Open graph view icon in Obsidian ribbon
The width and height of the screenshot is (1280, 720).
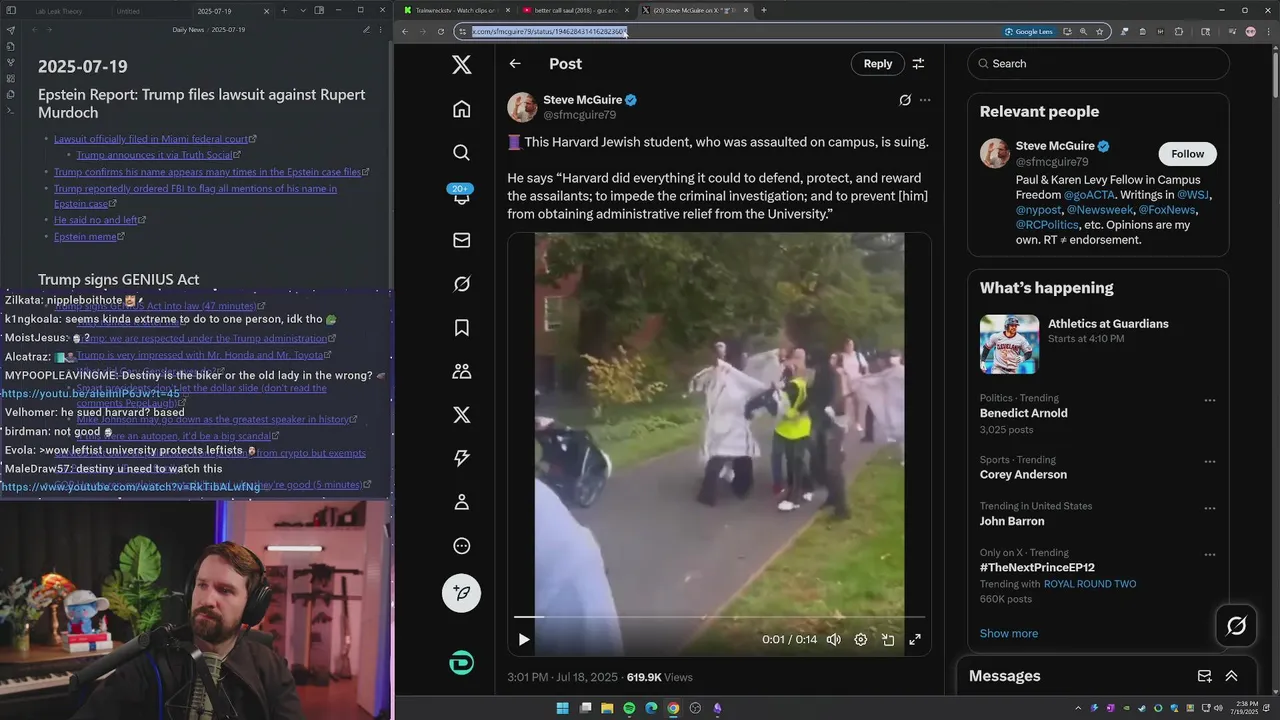(10, 63)
